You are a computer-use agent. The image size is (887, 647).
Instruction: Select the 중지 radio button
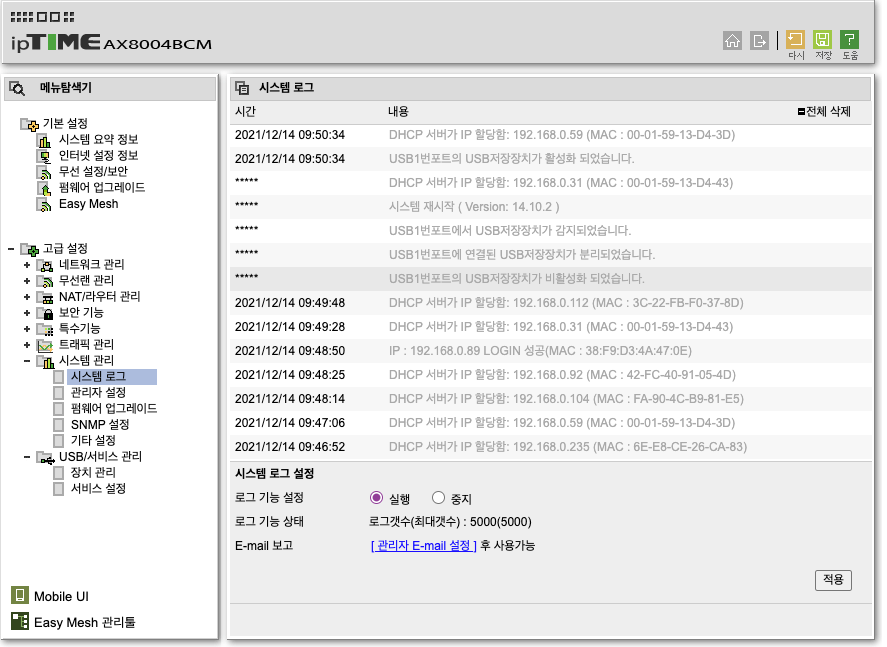coord(438,498)
